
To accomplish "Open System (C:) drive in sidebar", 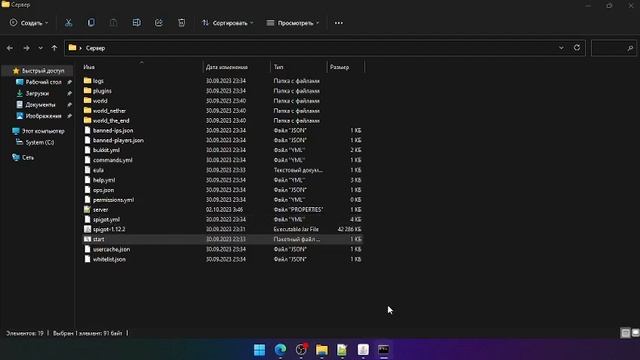I will point(40,142).
